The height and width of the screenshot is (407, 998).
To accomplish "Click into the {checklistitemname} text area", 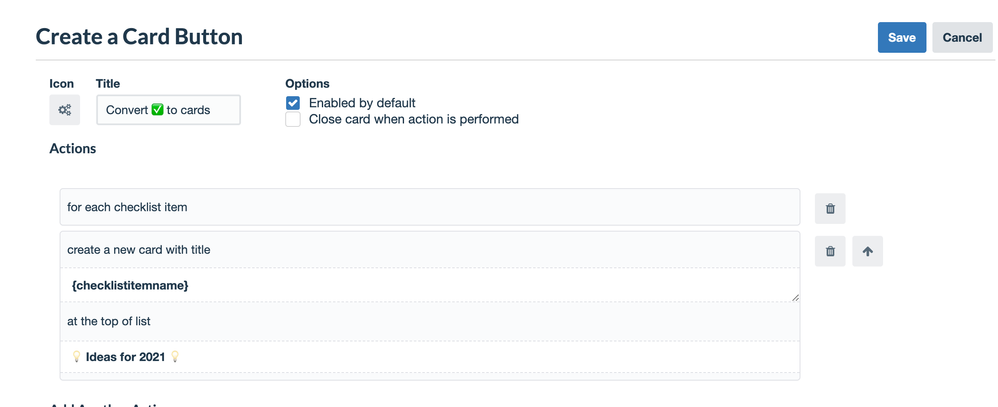I will tap(430, 285).
